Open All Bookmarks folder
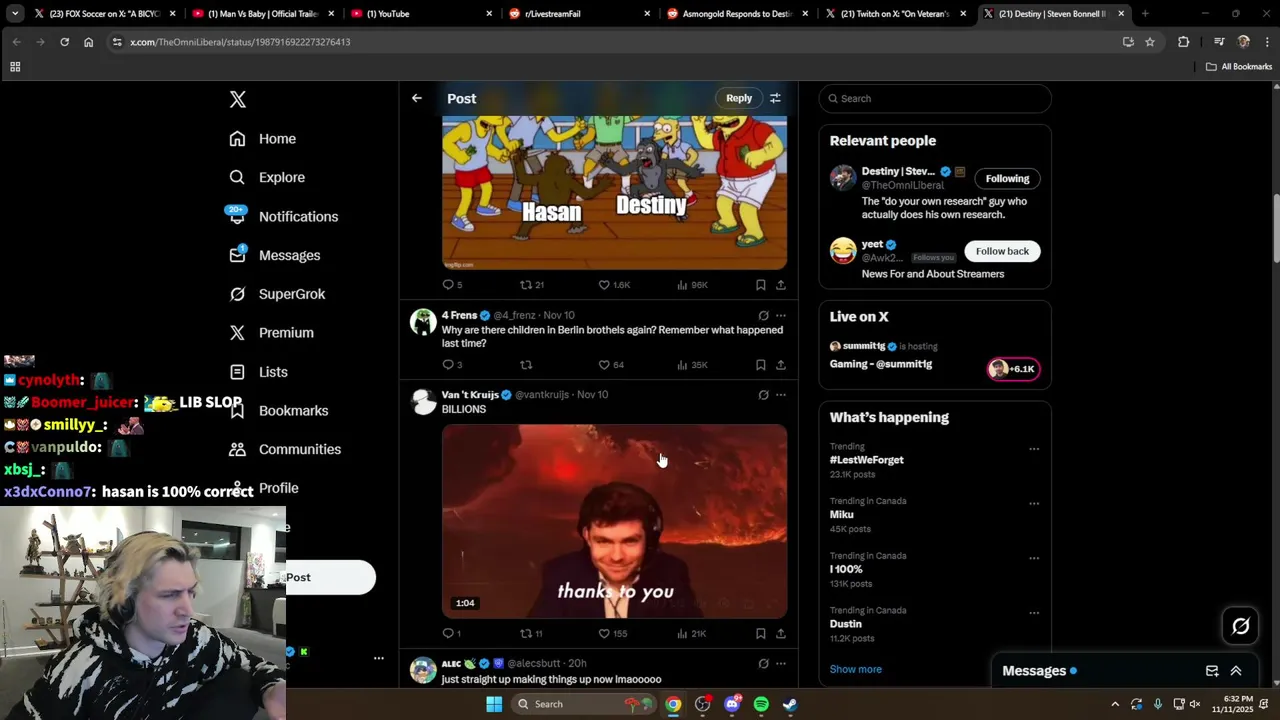Screen dimensions: 1280x720 tap(1239, 67)
